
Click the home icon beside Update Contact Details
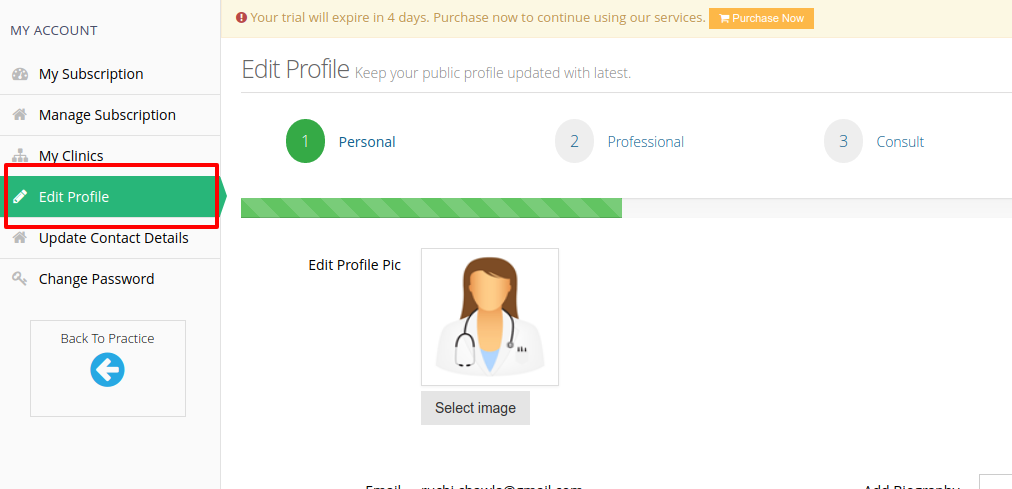click(x=20, y=238)
